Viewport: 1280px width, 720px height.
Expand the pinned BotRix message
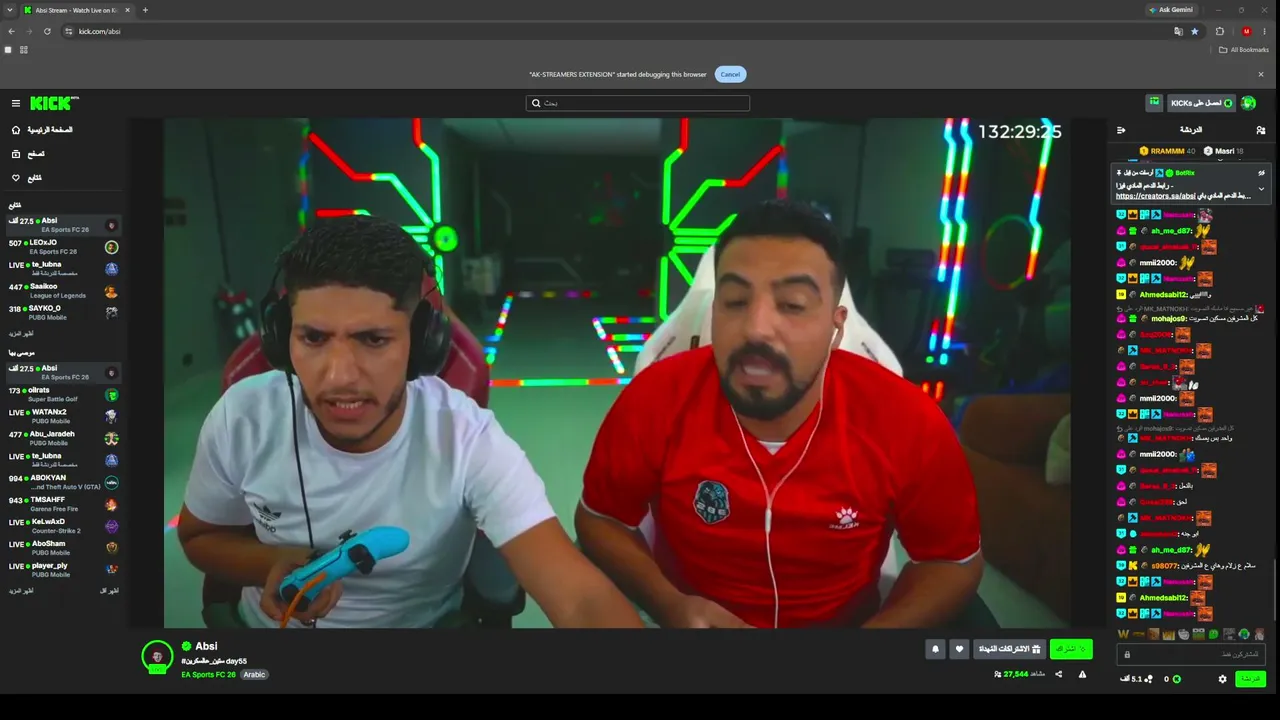[1261, 189]
